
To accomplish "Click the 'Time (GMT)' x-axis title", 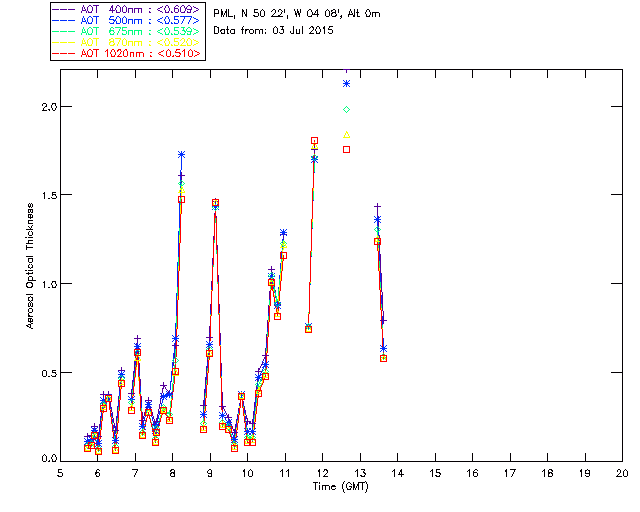I will [341, 485].
